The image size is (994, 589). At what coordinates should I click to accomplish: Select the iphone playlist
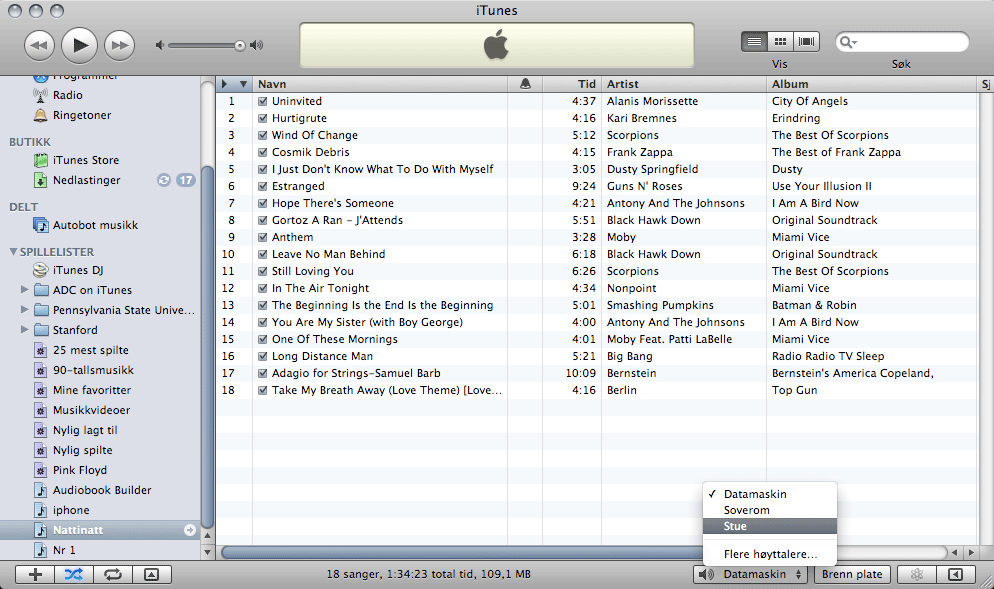[71, 510]
